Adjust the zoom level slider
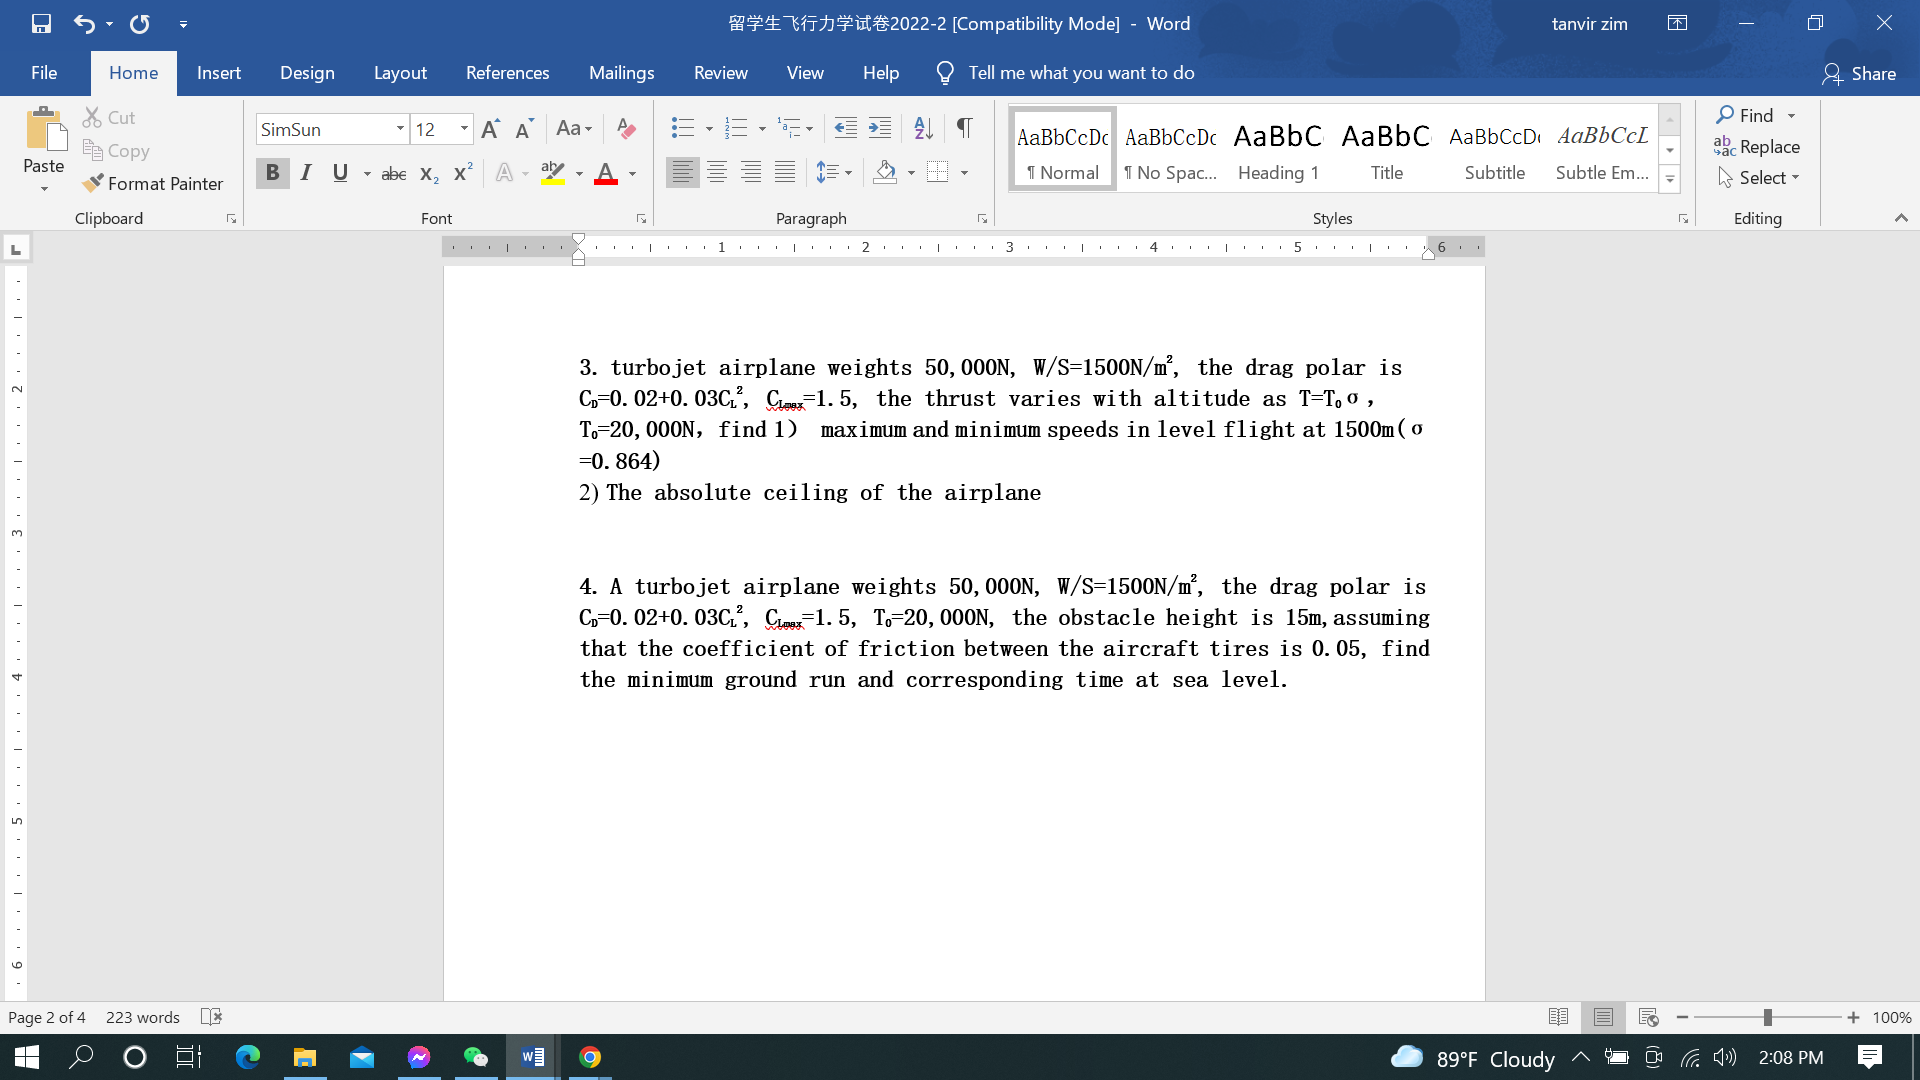The width and height of the screenshot is (1920, 1080). click(1768, 1017)
